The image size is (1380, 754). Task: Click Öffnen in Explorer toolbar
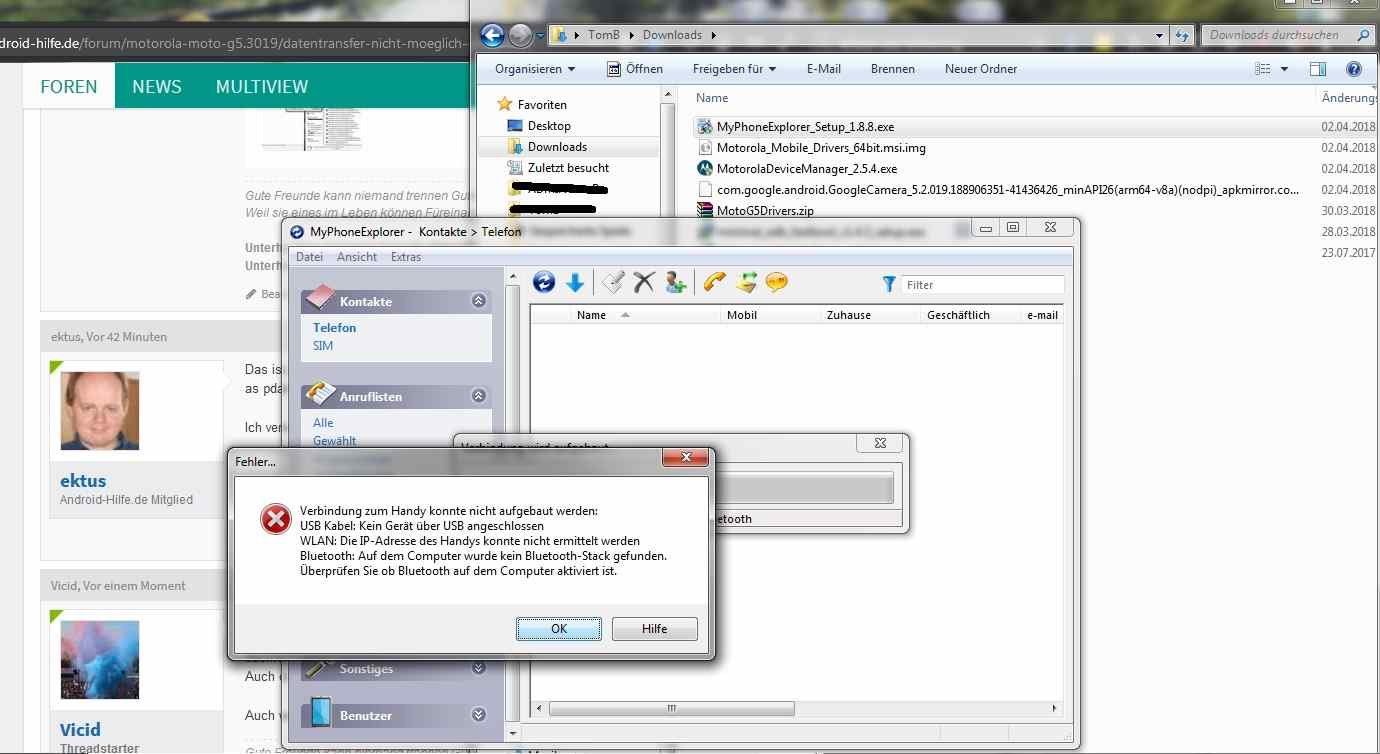point(635,69)
